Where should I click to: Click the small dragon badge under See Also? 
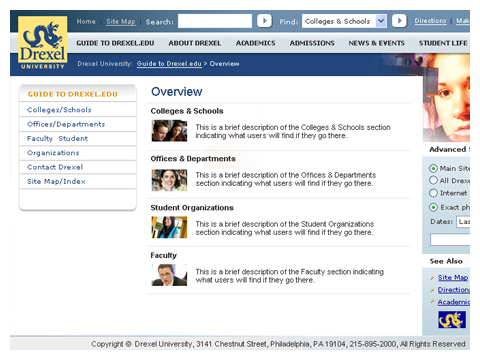pyautogui.click(x=452, y=319)
